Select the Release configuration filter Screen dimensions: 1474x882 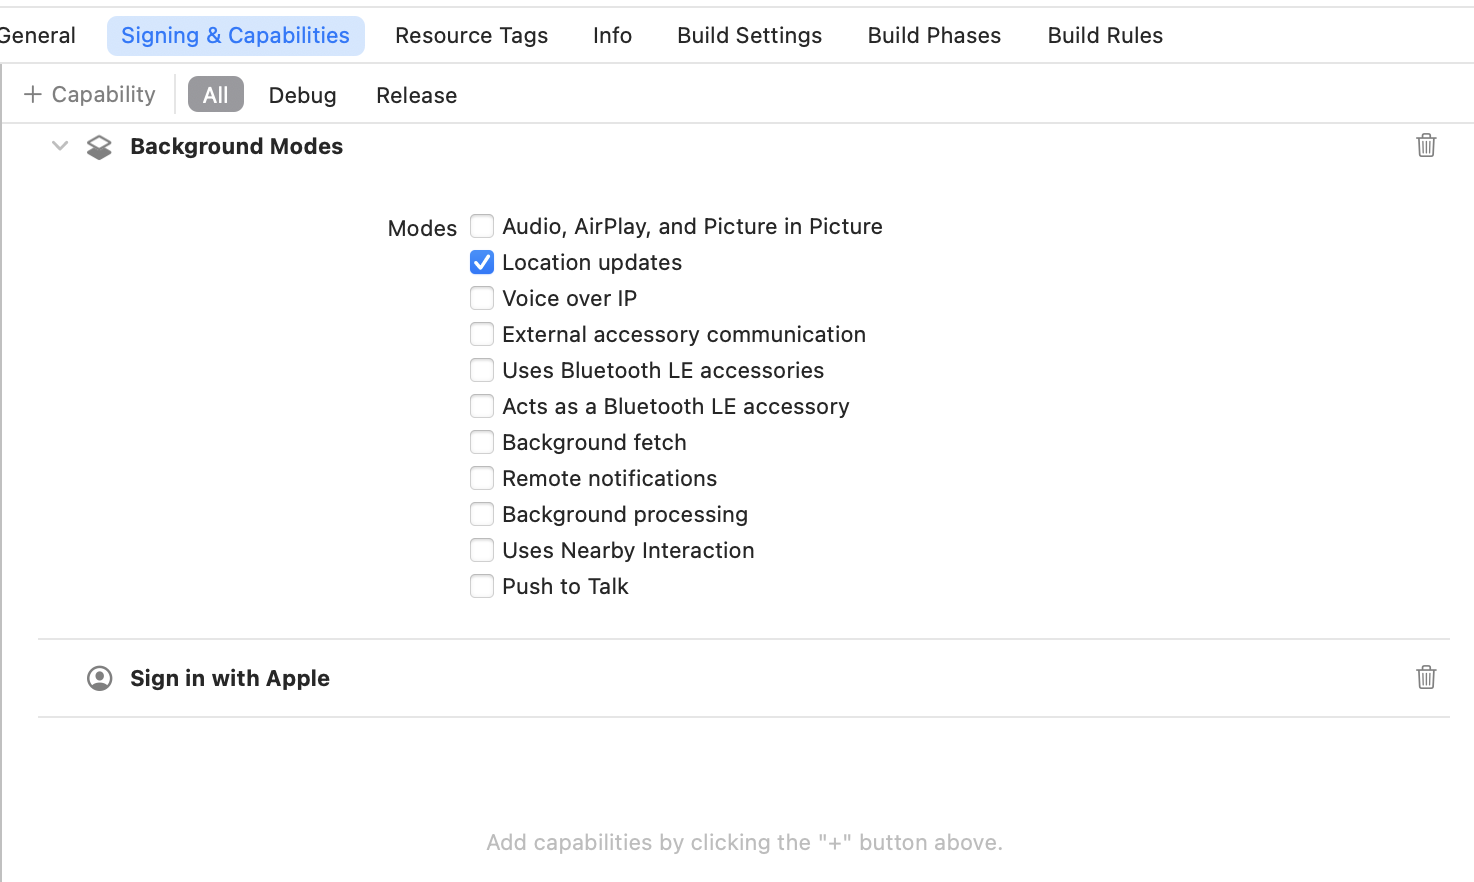point(416,95)
